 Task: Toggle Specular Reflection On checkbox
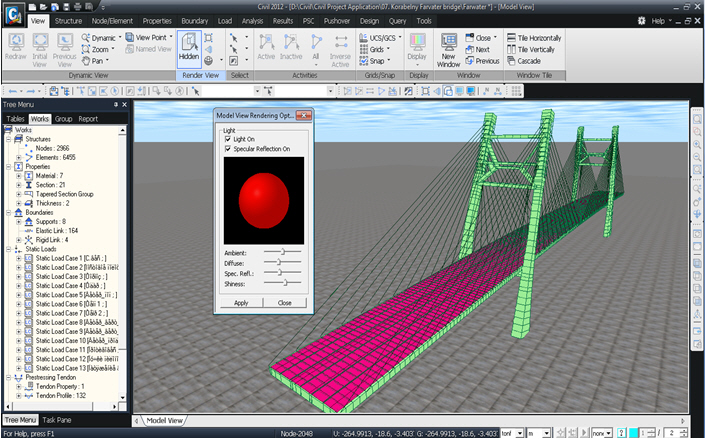228,149
